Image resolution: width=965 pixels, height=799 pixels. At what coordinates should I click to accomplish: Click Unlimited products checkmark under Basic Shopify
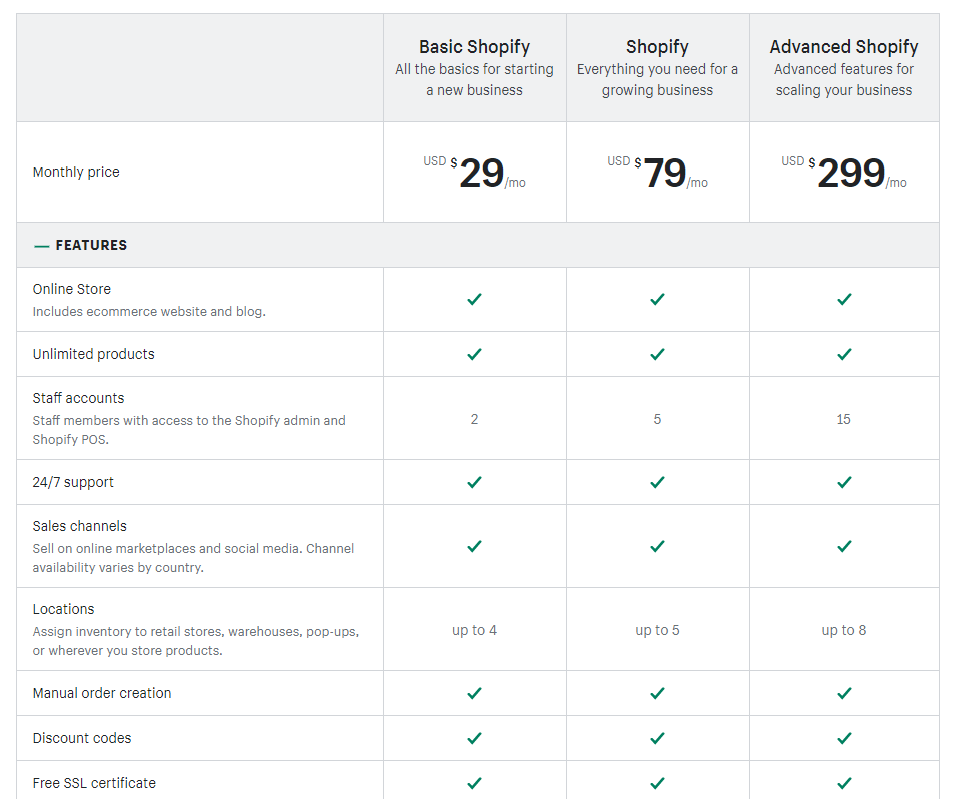[474, 354]
